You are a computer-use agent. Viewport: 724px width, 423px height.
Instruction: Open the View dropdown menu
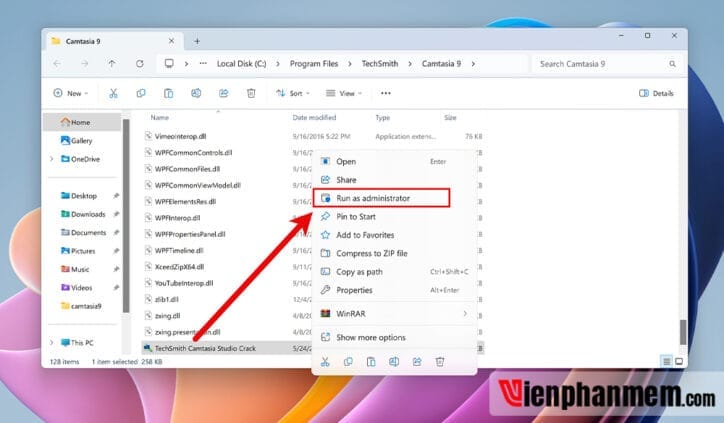344,93
